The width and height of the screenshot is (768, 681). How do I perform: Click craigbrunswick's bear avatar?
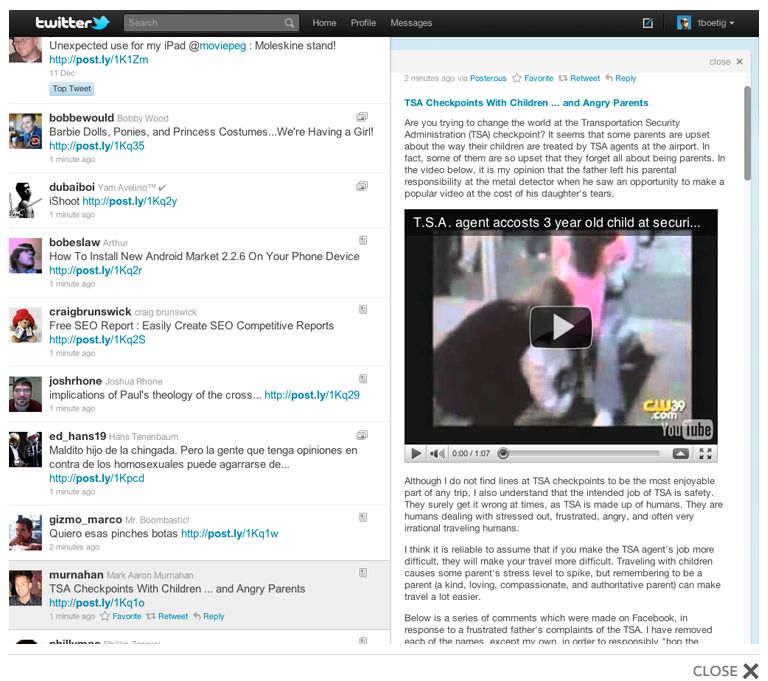pyautogui.click(x=25, y=325)
